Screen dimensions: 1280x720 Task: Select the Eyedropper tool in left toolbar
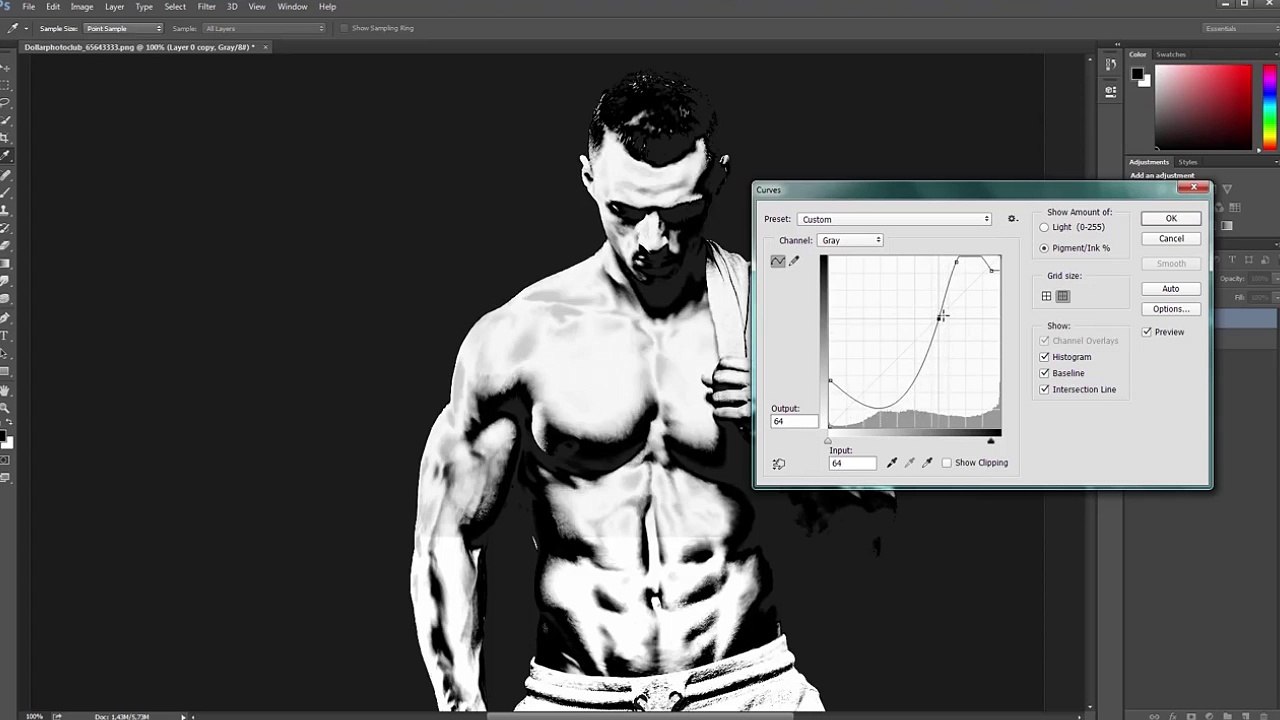[x=5, y=157]
